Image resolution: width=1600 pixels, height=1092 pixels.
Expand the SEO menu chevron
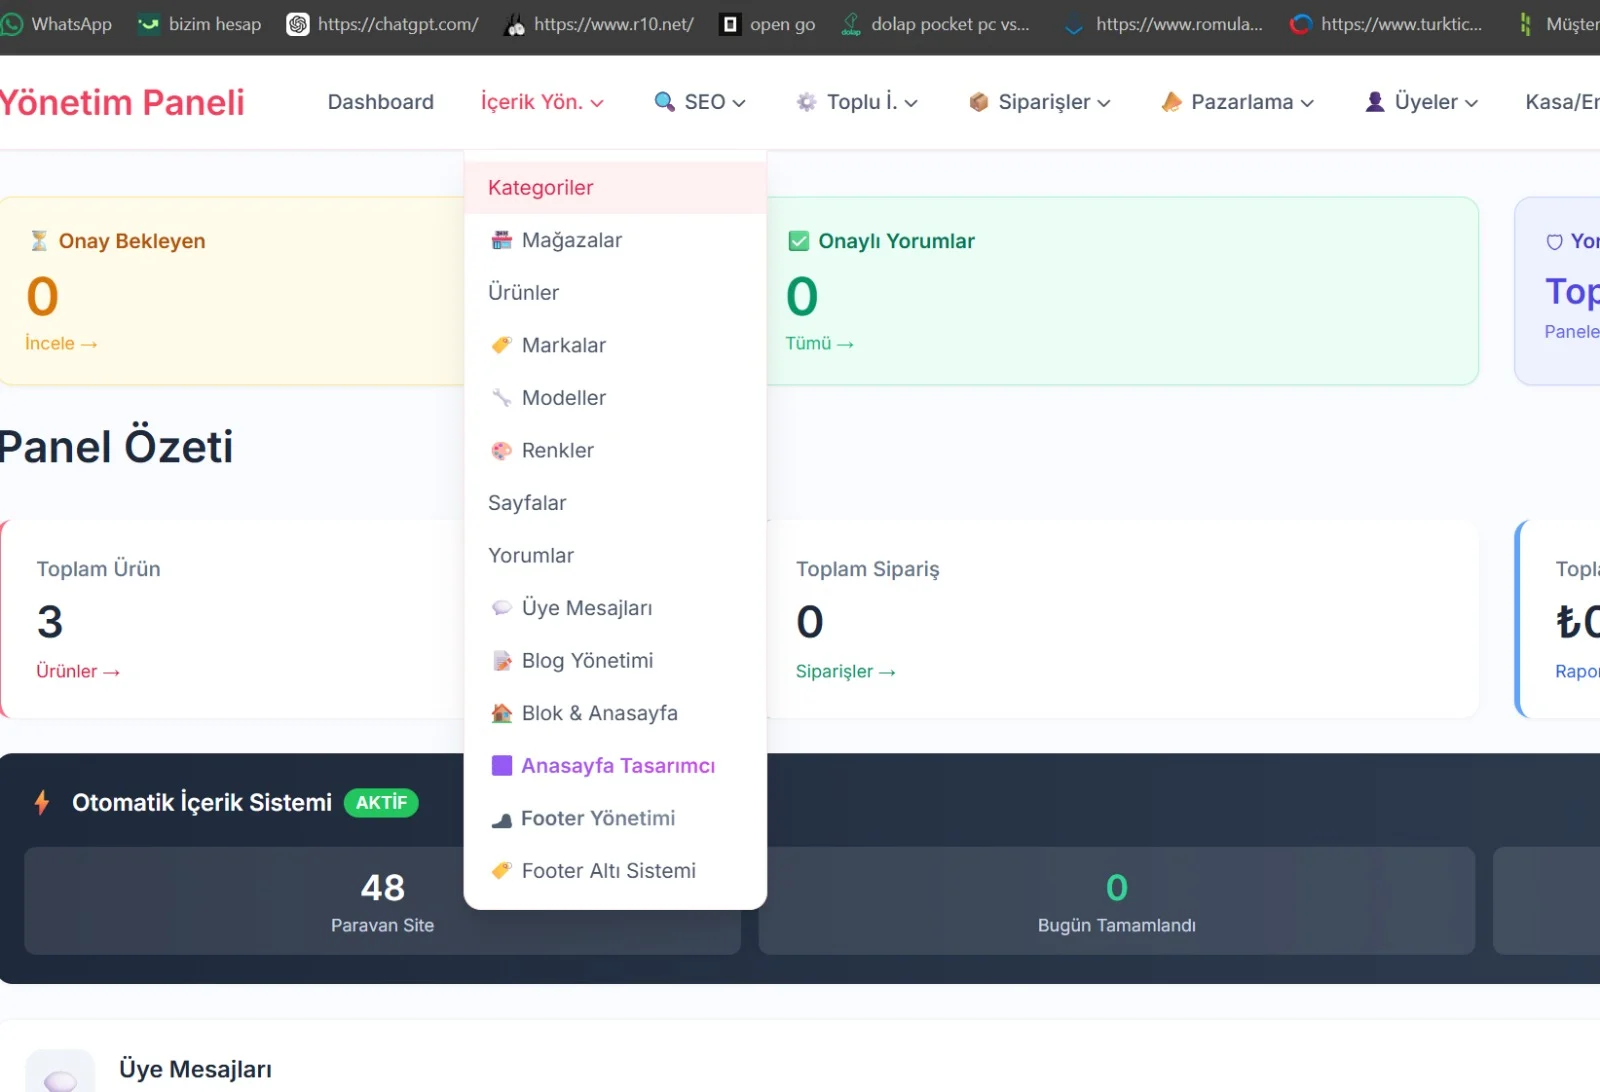click(739, 103)
